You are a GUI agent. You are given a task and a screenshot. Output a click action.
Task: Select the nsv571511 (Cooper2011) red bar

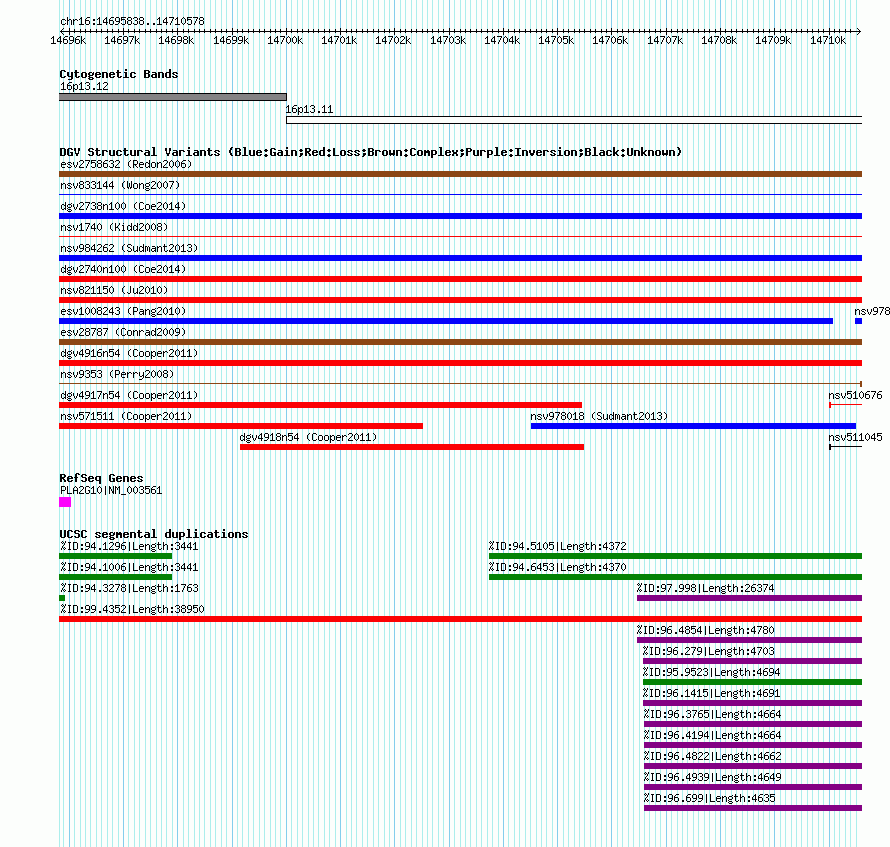tap(241, 426)
